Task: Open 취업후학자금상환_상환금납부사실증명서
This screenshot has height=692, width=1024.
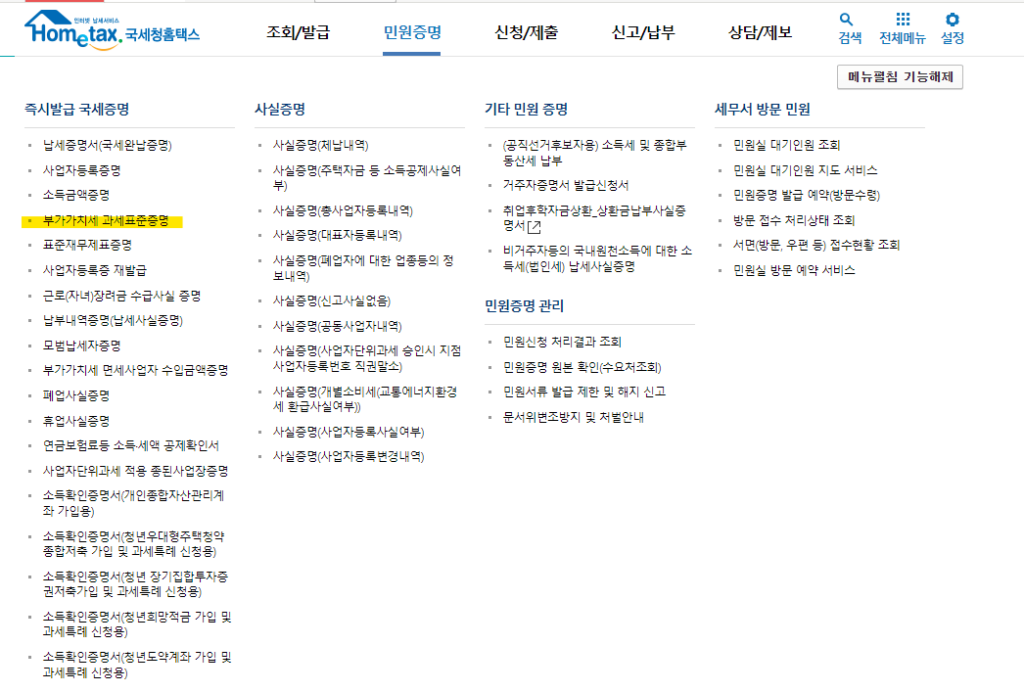Action: 594,218
